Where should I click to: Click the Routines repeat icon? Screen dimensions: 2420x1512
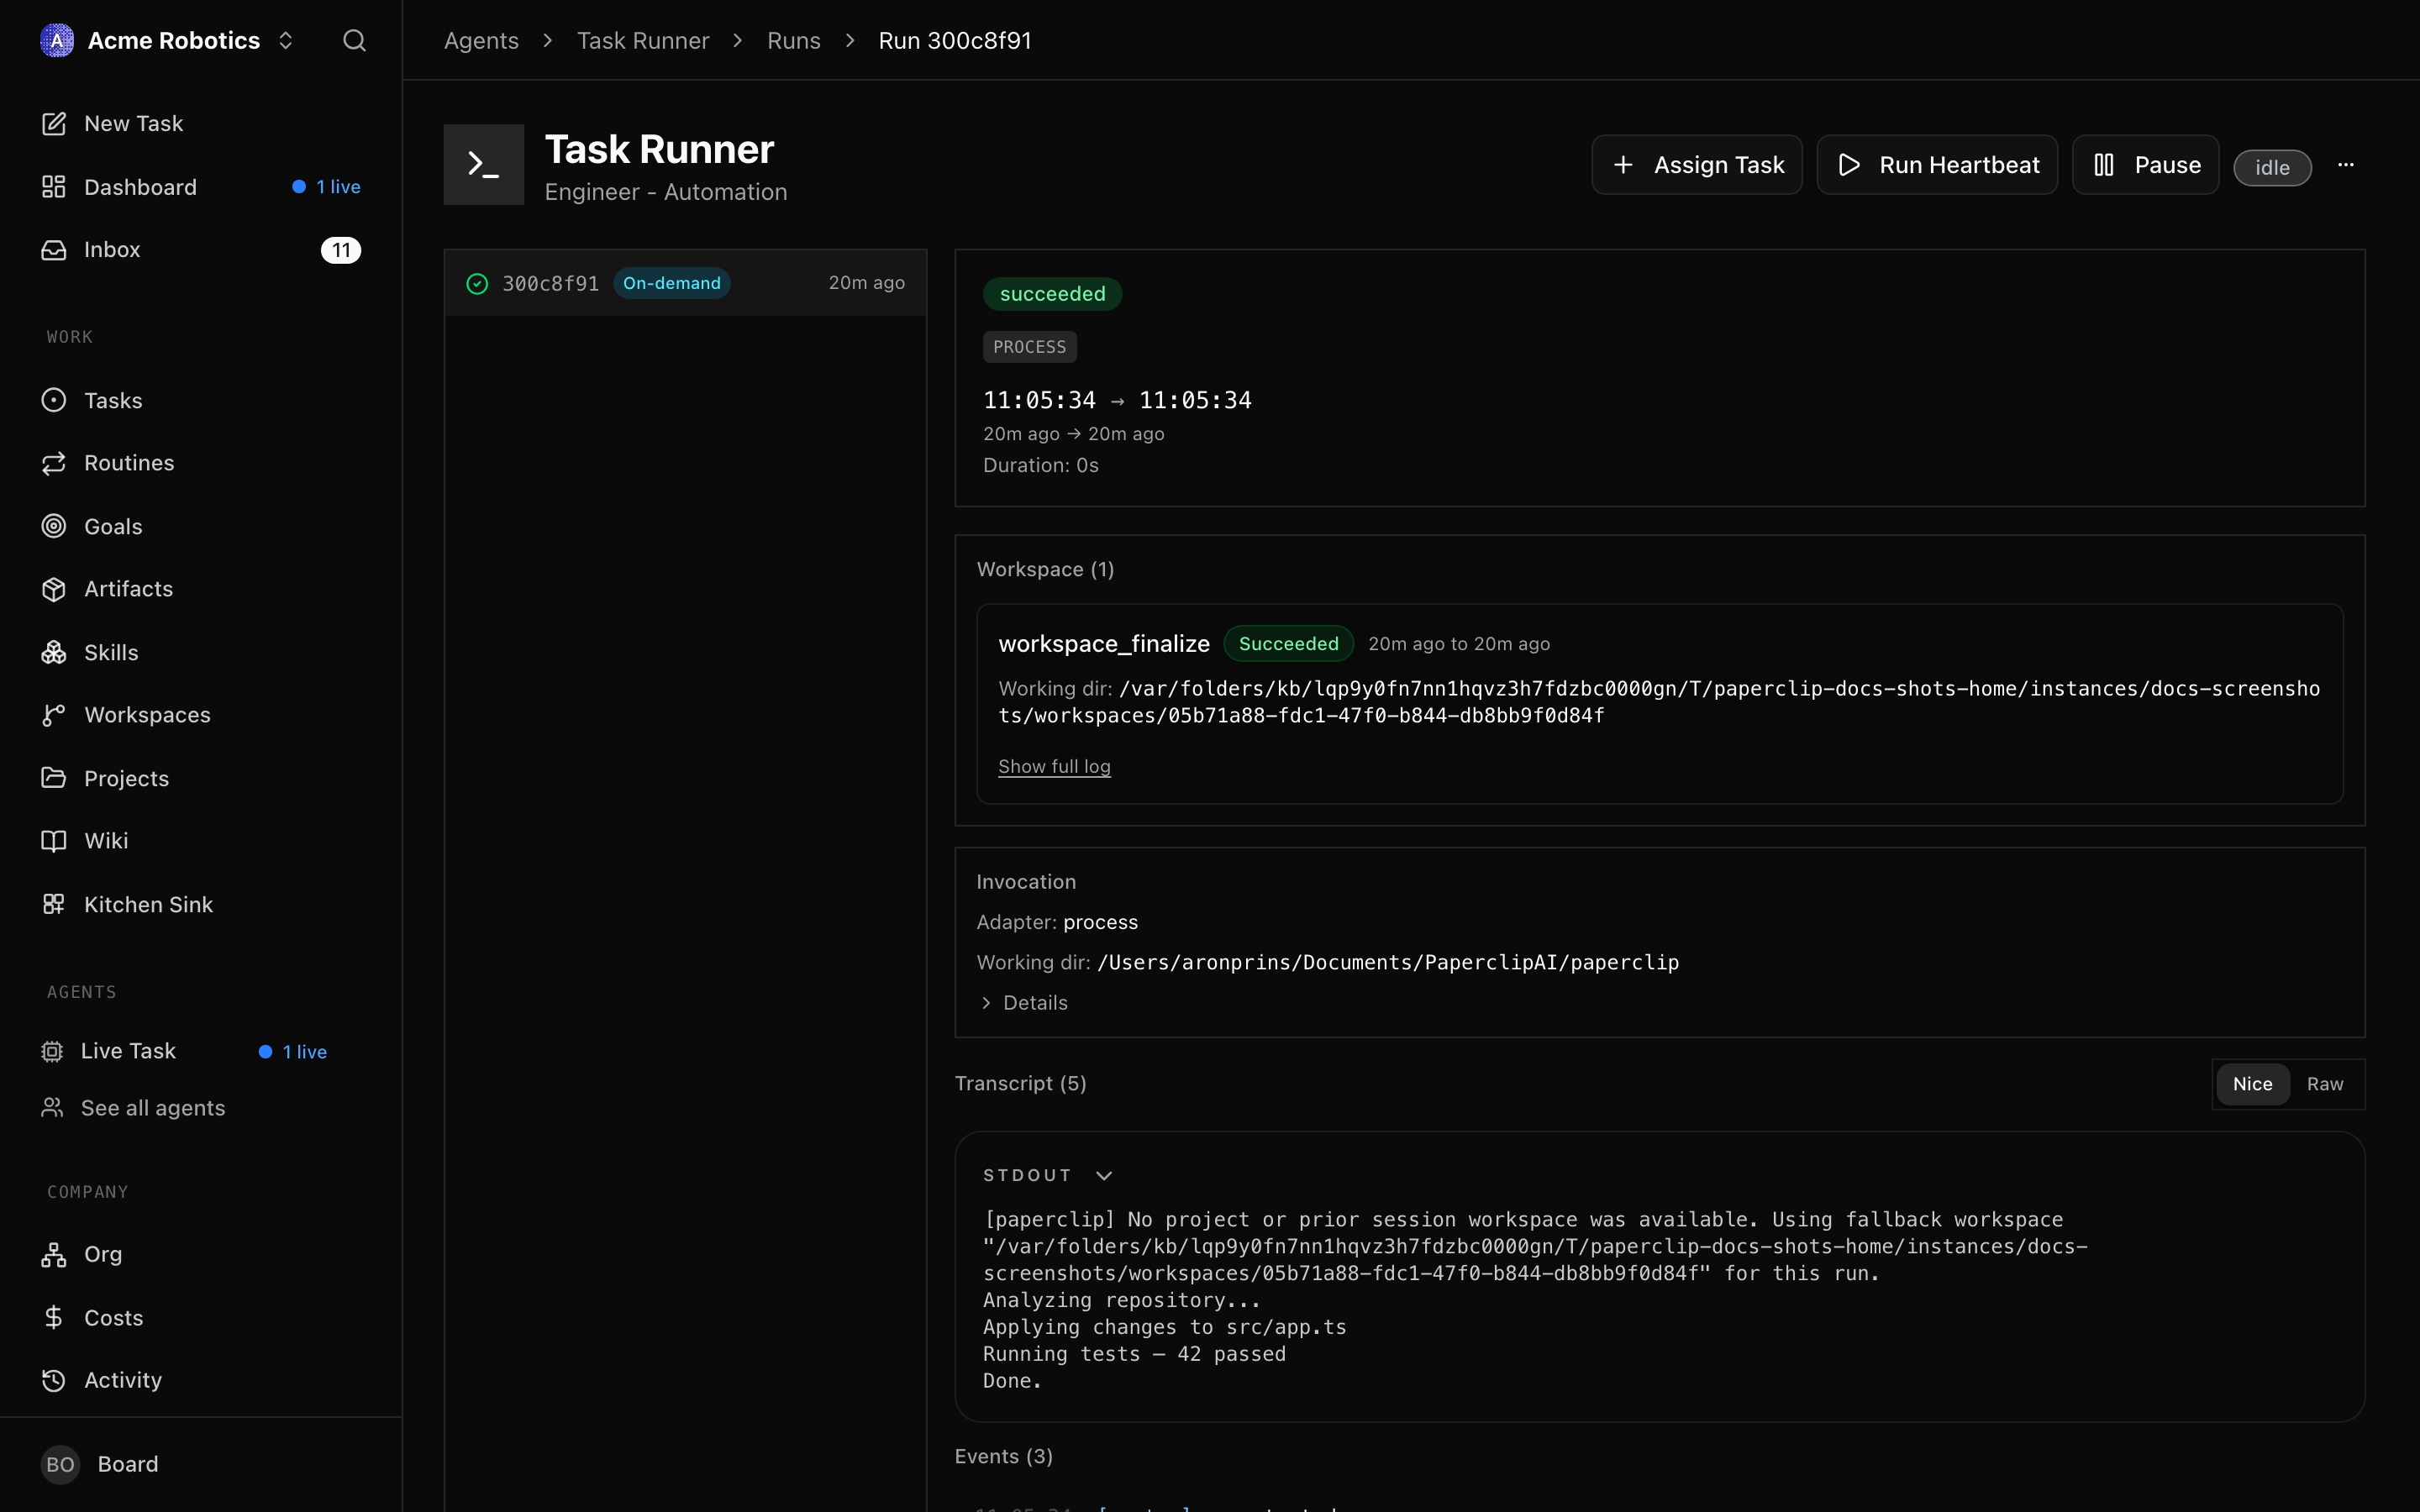pos(54,463)
